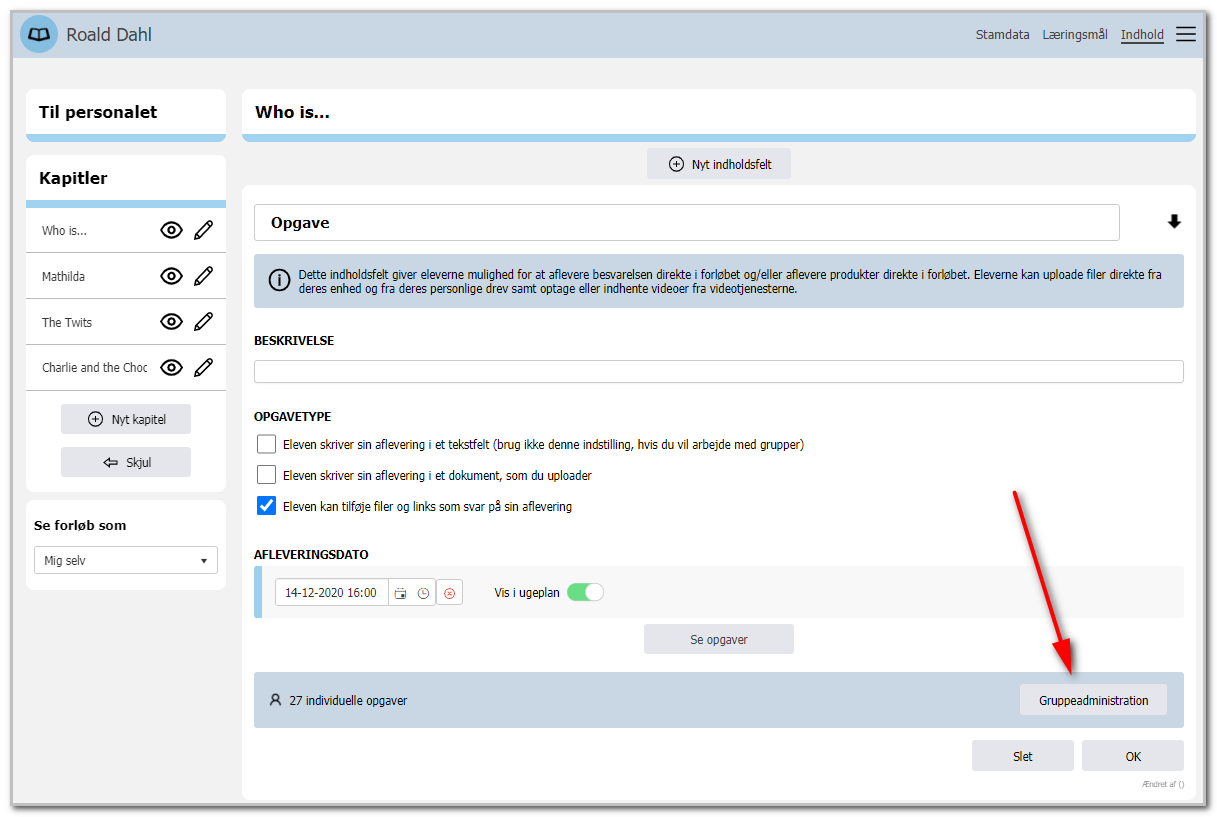The width and height of the screenshot is (1217, 817).
Task: Open the Mig selv dropdown
Action: 125,560
